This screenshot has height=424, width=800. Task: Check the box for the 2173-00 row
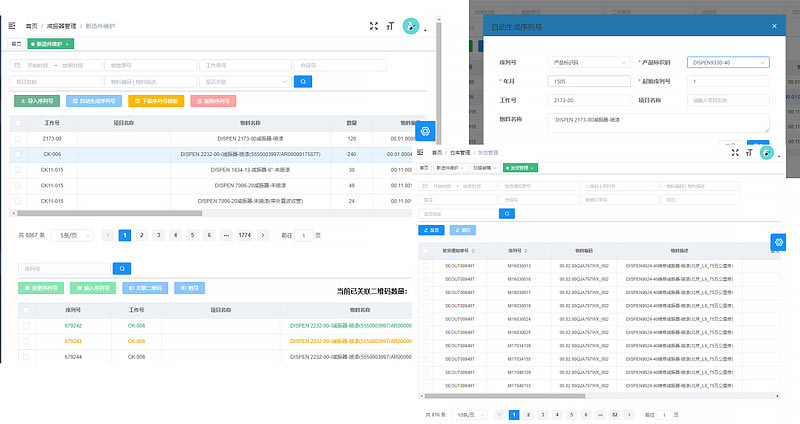click(17, 138)
